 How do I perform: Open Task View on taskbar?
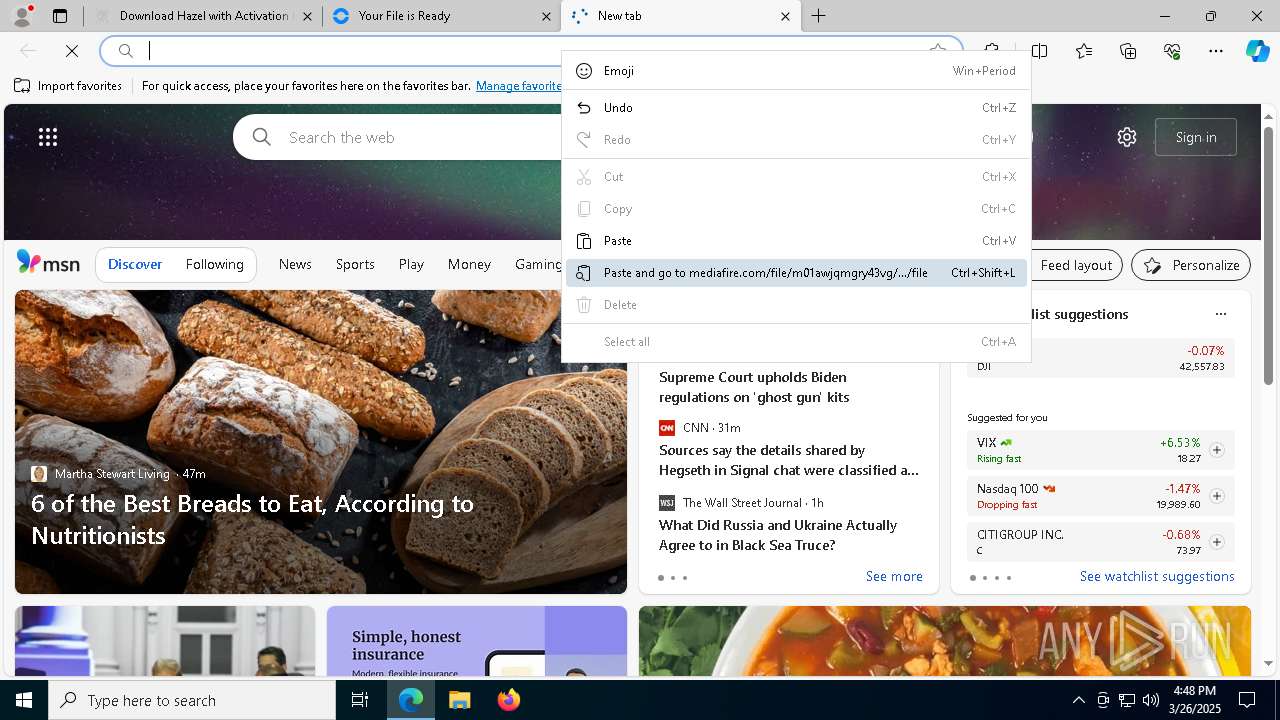(360, 700)
